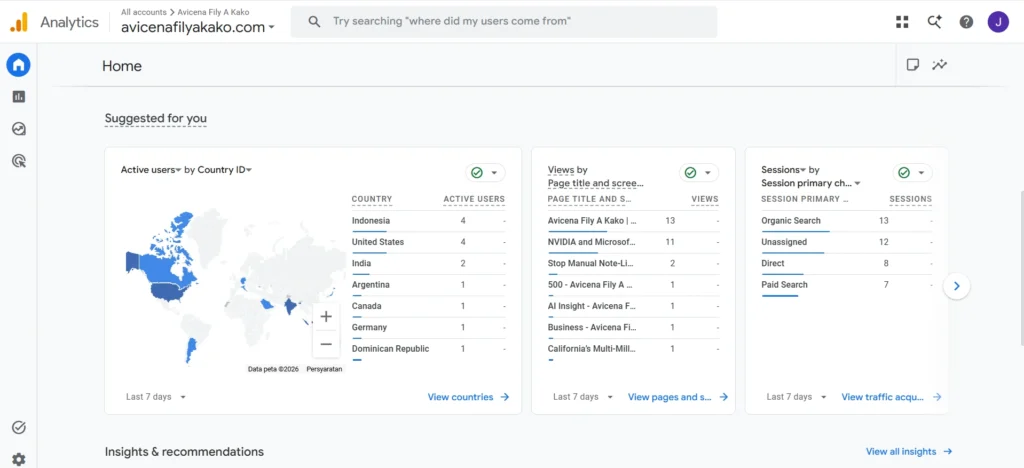
Task: Select the Stop Manual Note page row
Action: pyautogui.click(x=633, y=264)
